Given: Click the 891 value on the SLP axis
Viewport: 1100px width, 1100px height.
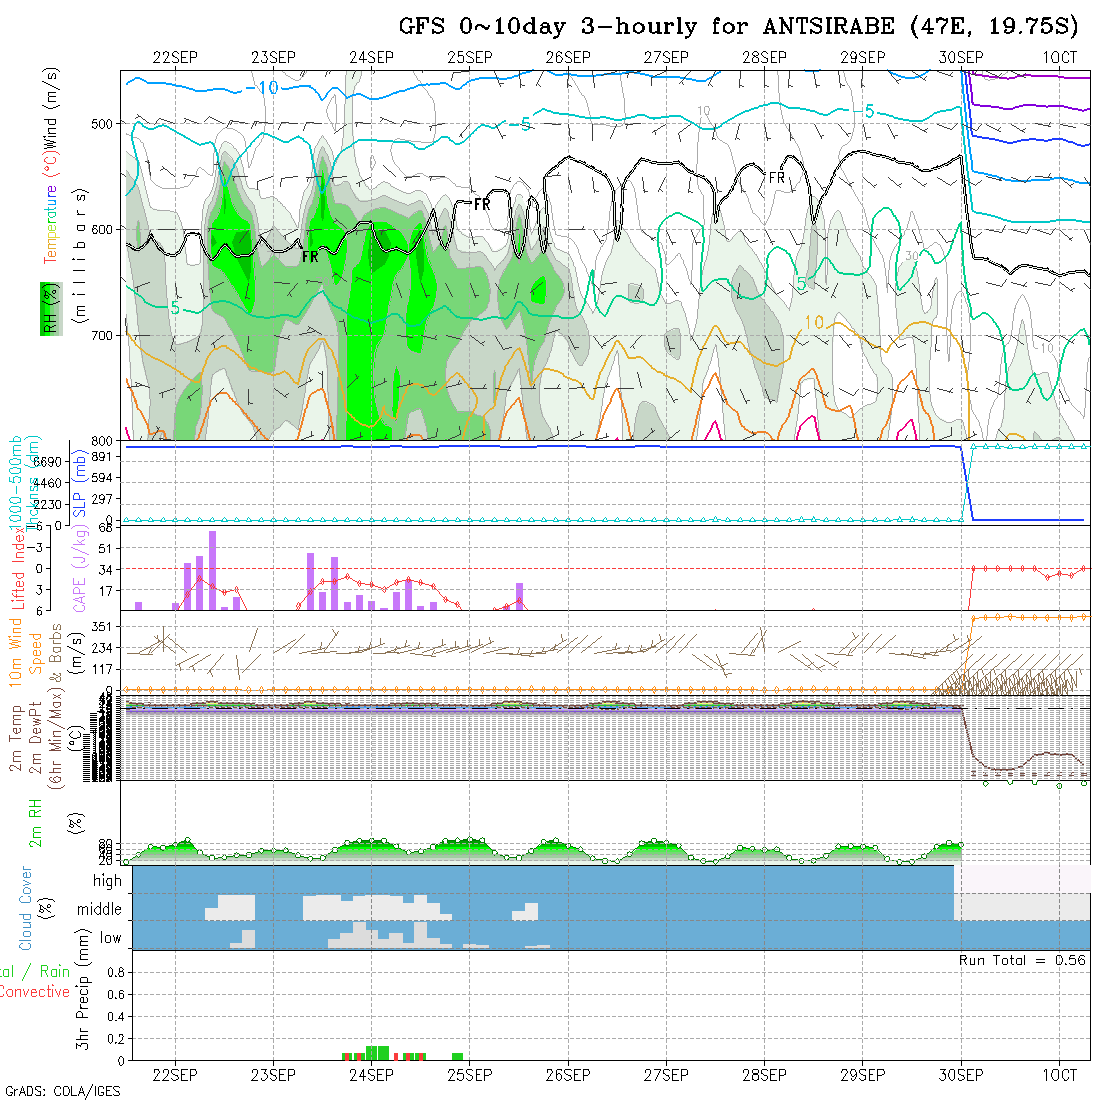Looking at the screenshot, I should point(102,457).
